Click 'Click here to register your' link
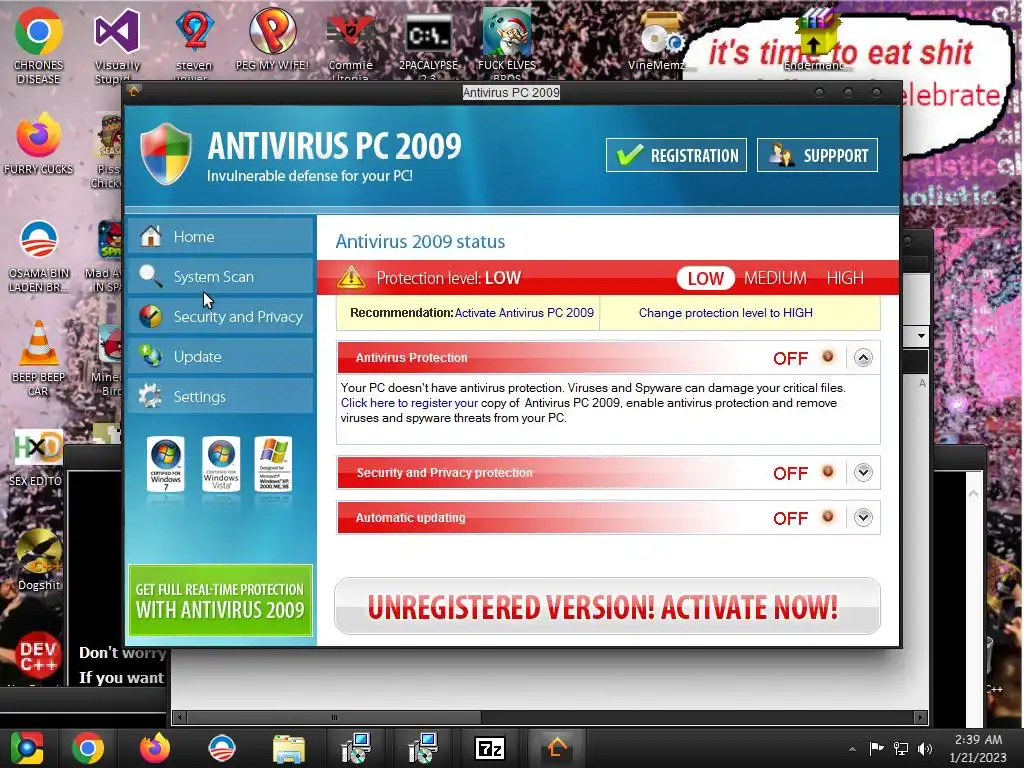This screenshot has width=1024, height=768. tap(409, 403)
